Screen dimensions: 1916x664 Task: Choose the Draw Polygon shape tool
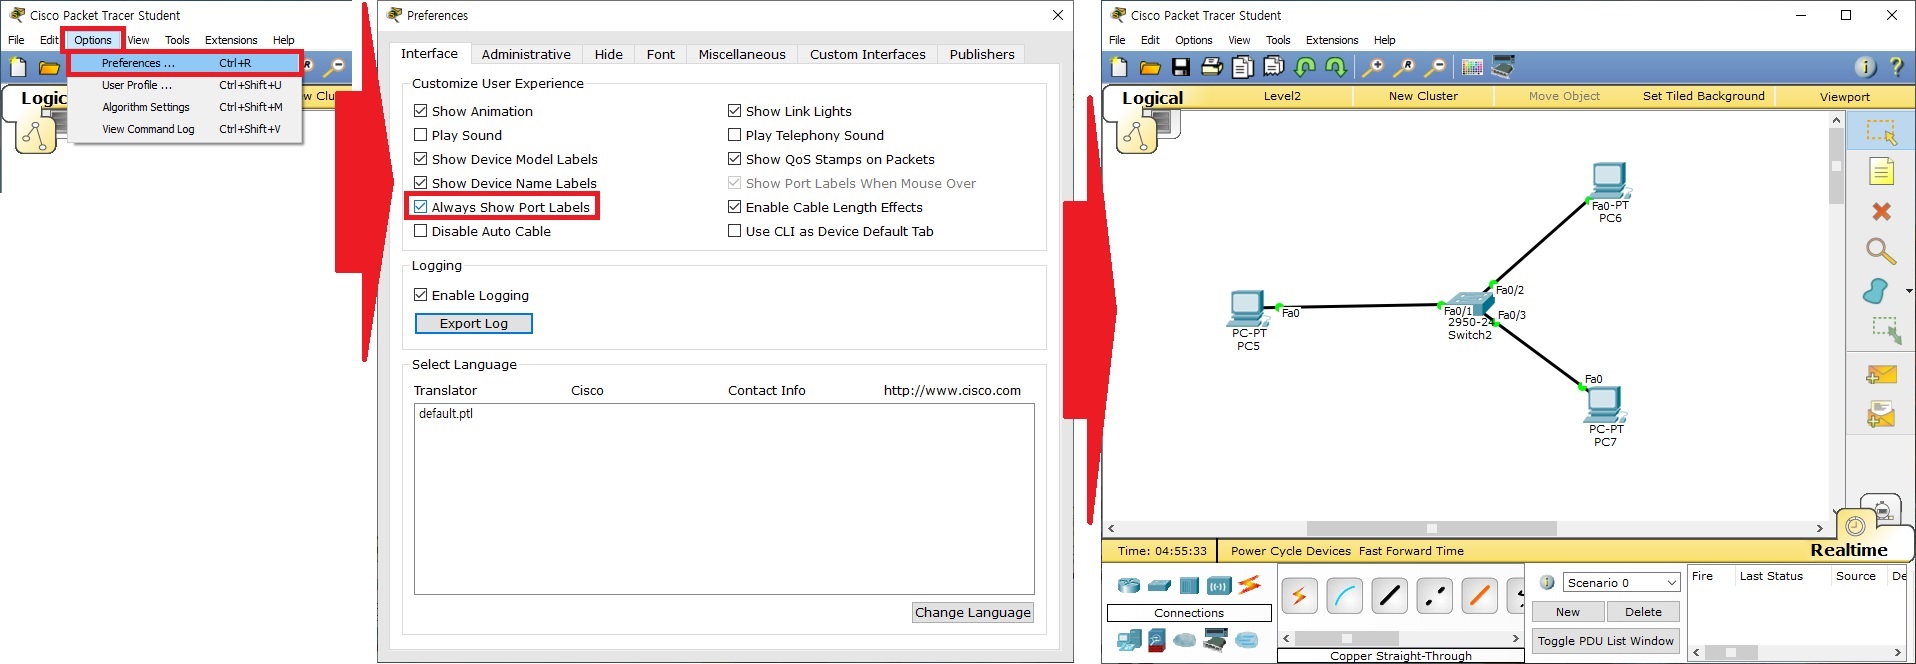(x=1876, y=291)
